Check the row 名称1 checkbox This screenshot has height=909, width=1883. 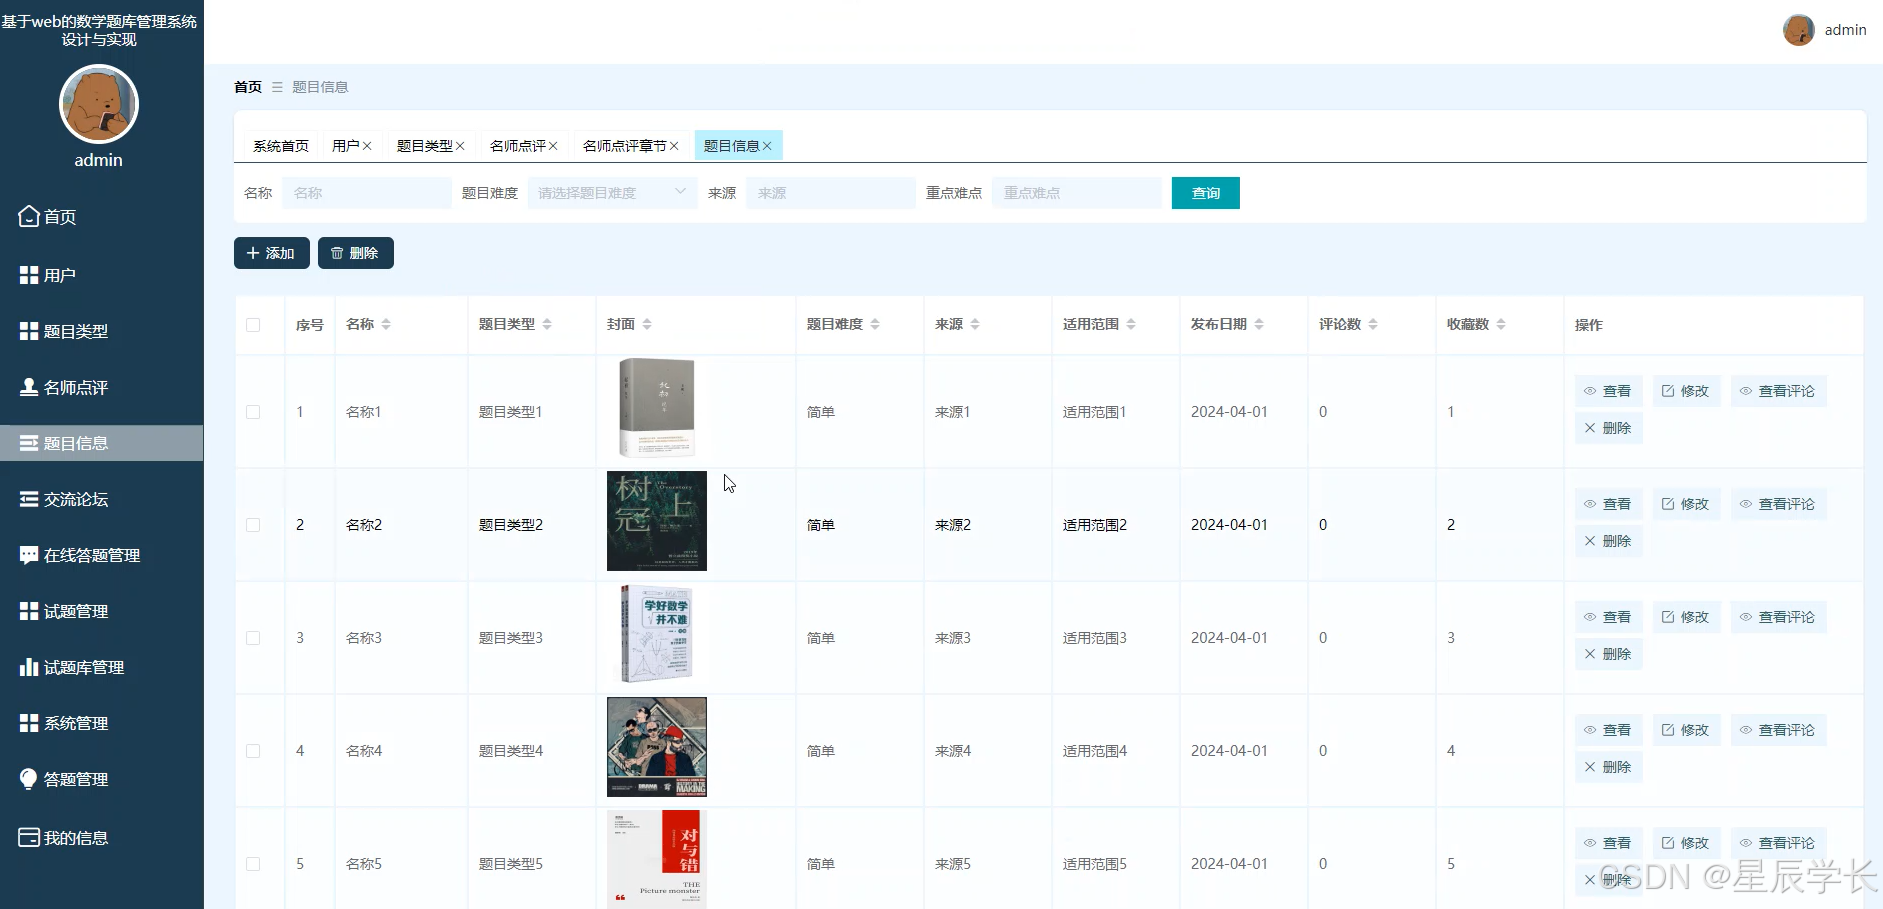coord(253,412)
